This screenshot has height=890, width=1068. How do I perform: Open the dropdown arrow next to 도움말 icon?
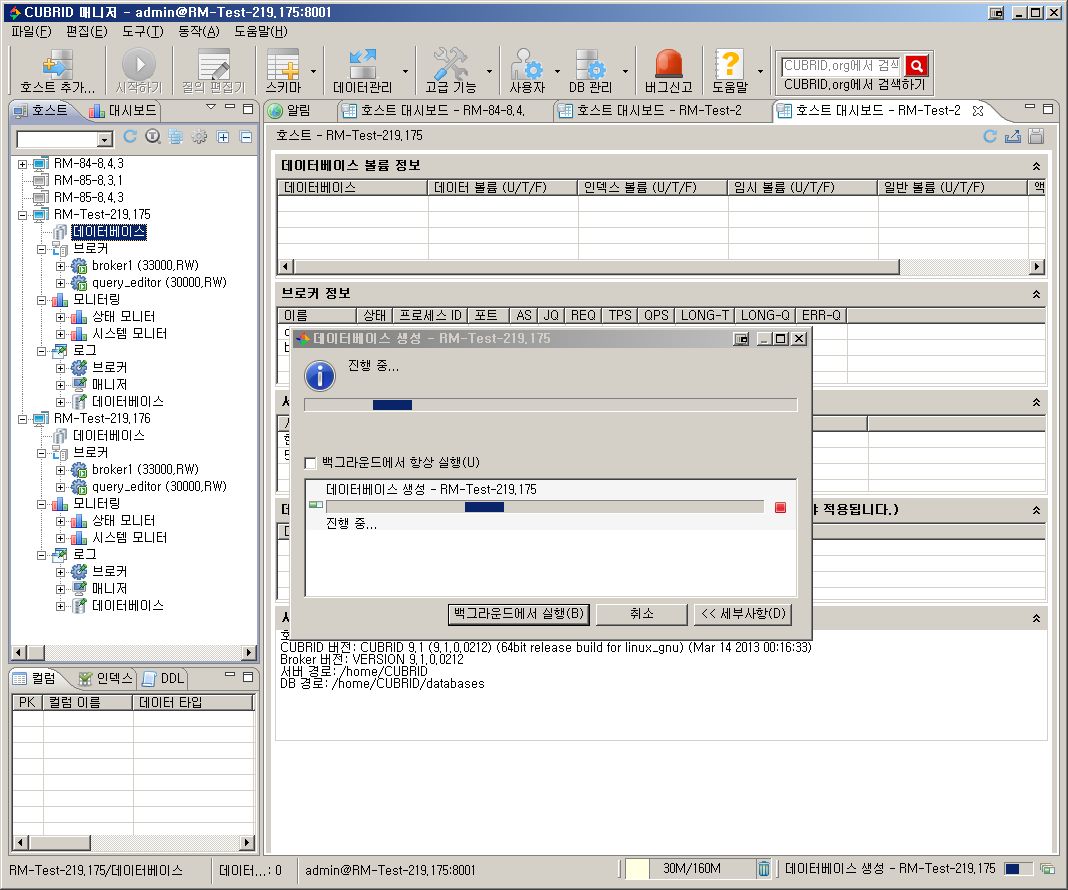pyautogui.click(x=760, y=72)
